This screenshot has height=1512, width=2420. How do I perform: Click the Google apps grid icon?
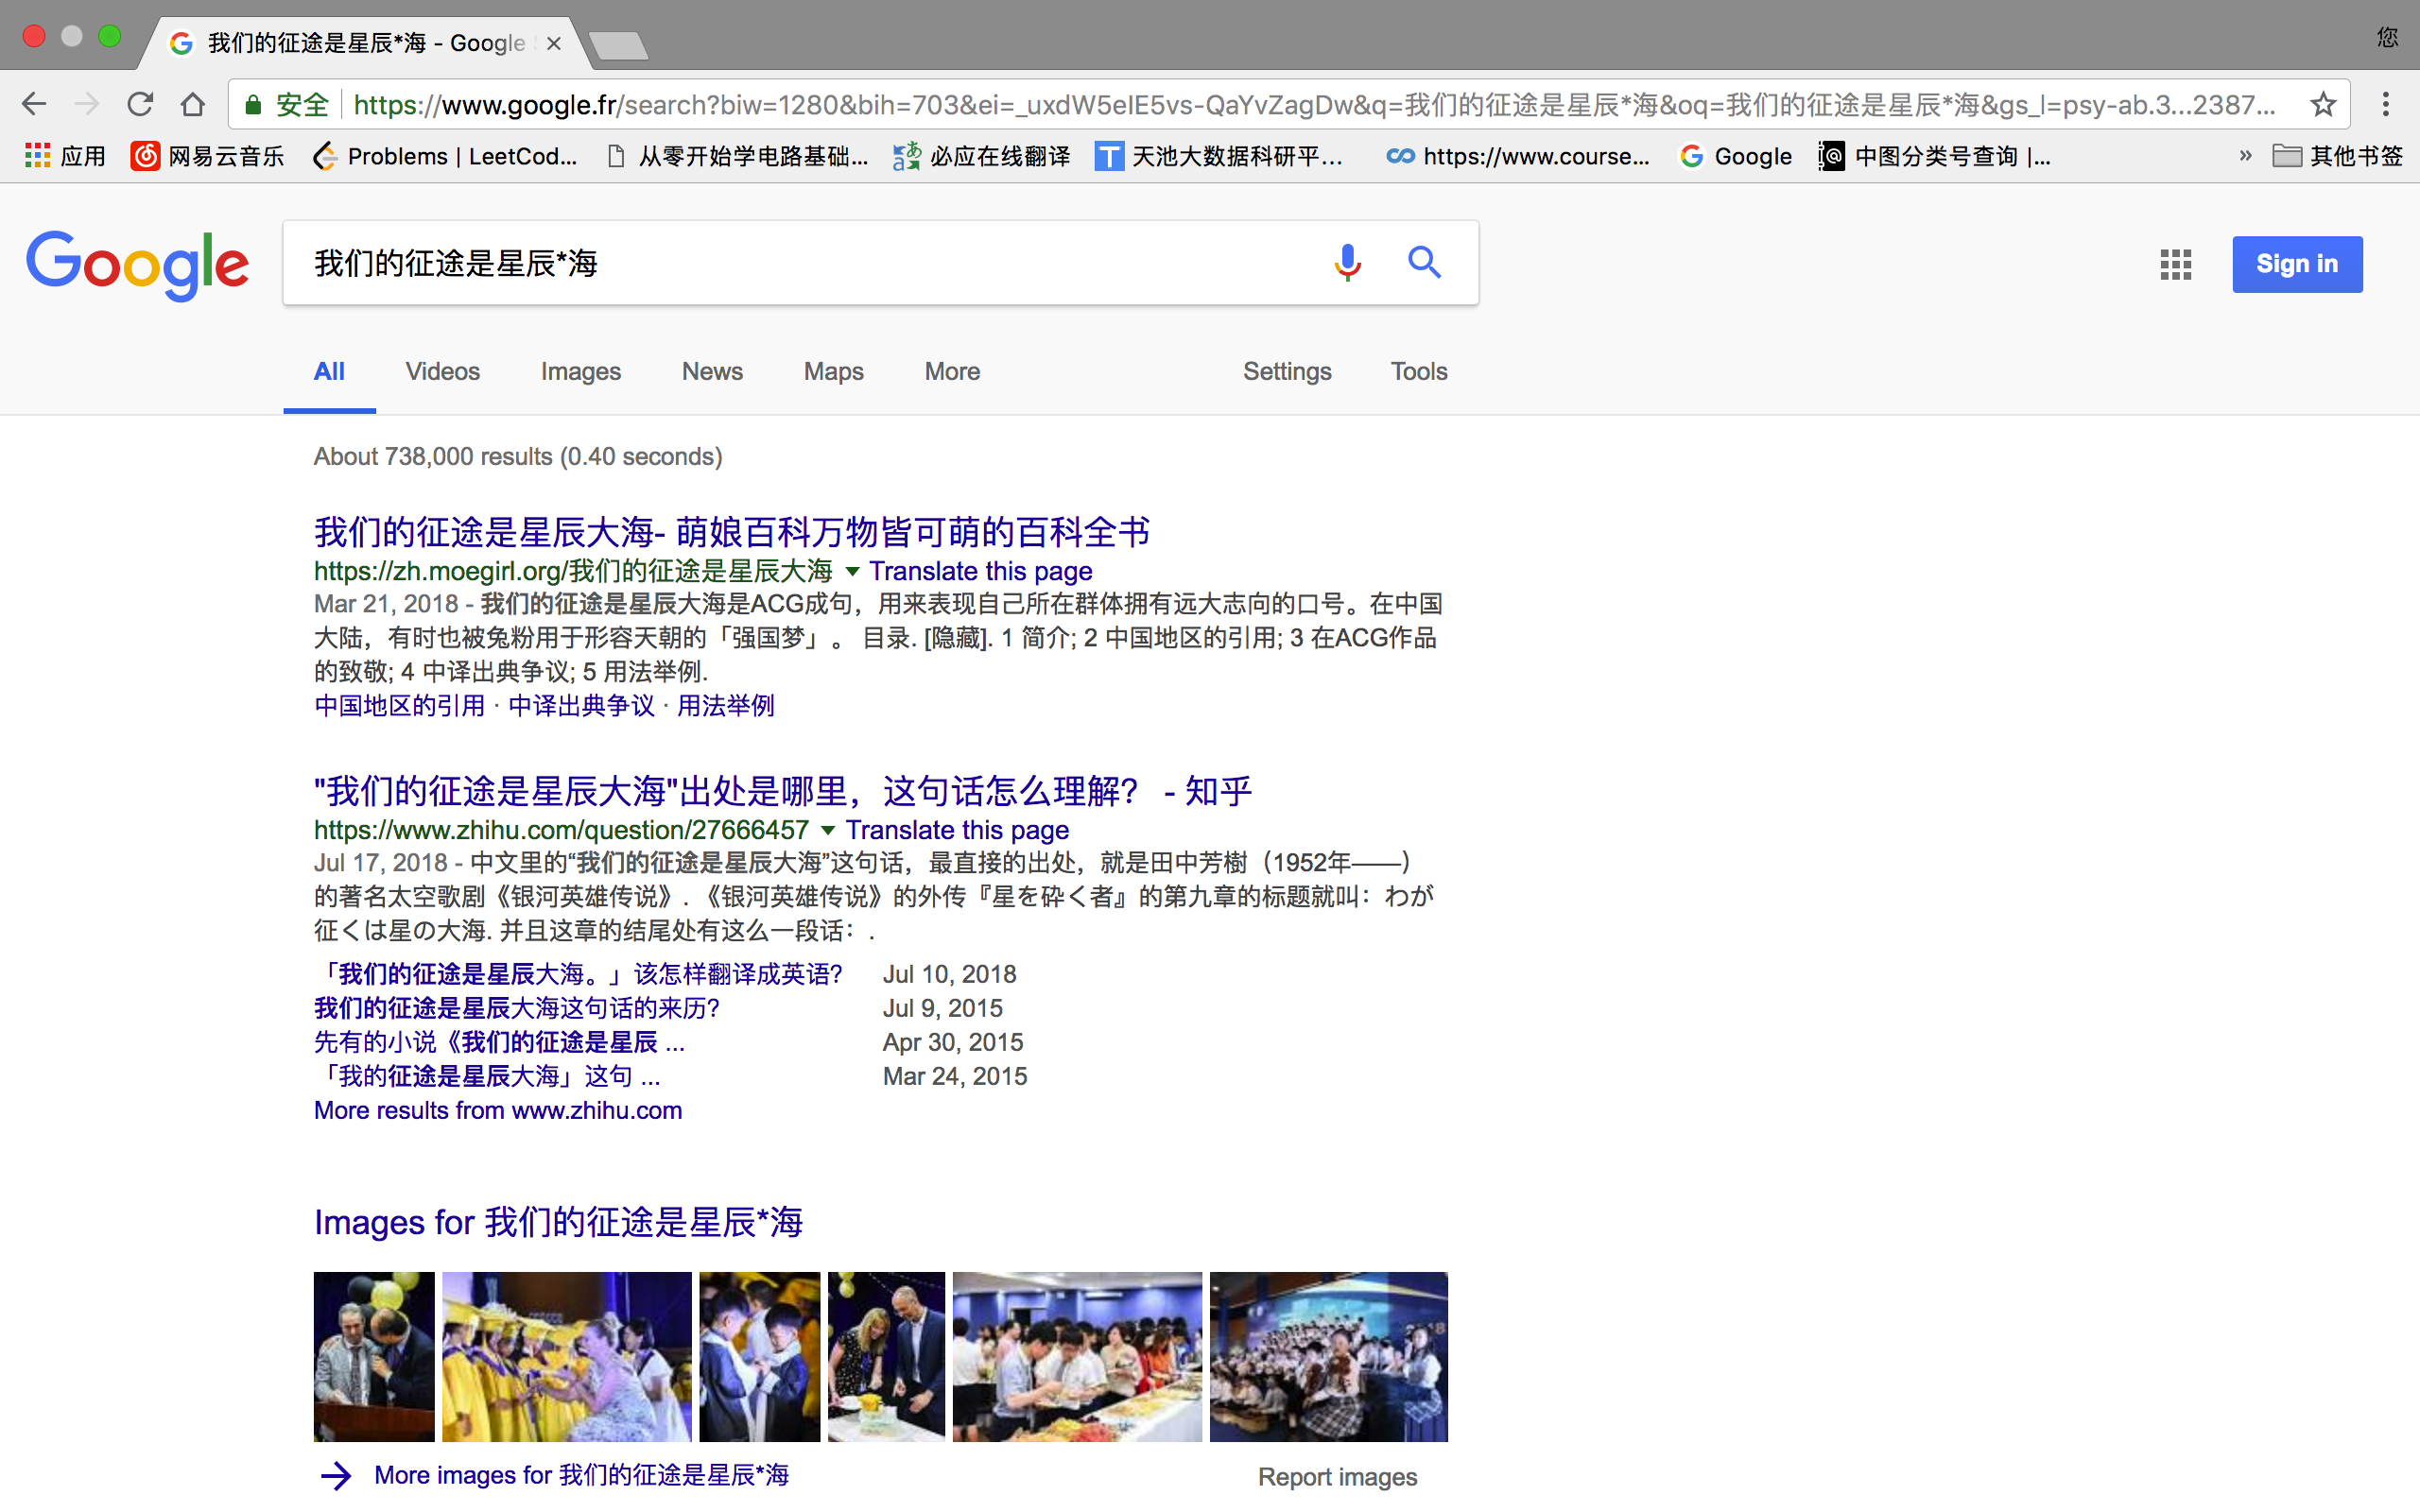click(2176, 263)
